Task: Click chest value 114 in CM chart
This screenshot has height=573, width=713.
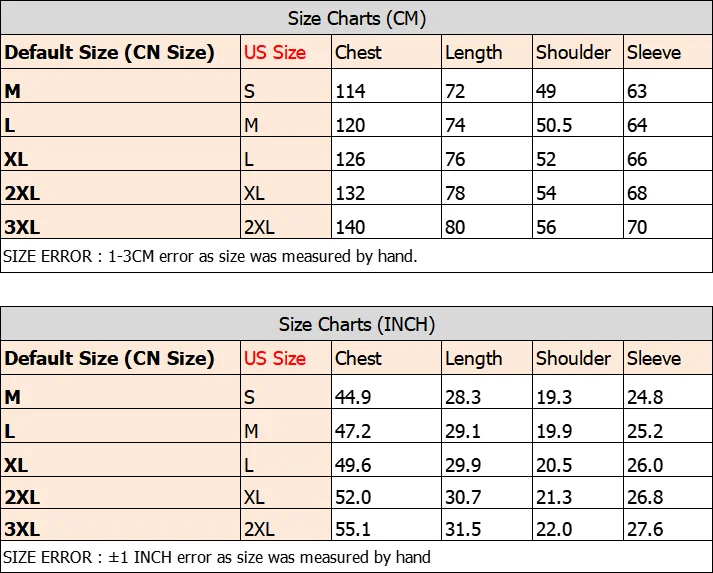Action: (x=350, y=91)
